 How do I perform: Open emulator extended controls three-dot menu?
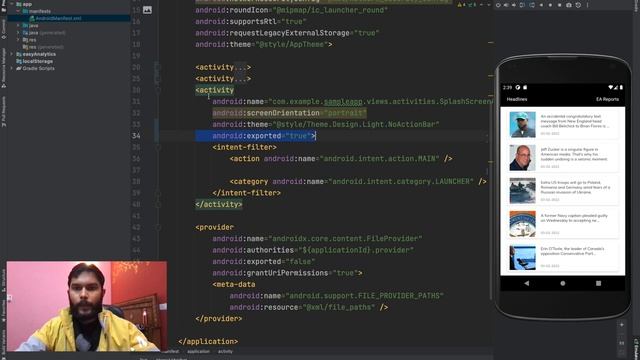[588, 5]
